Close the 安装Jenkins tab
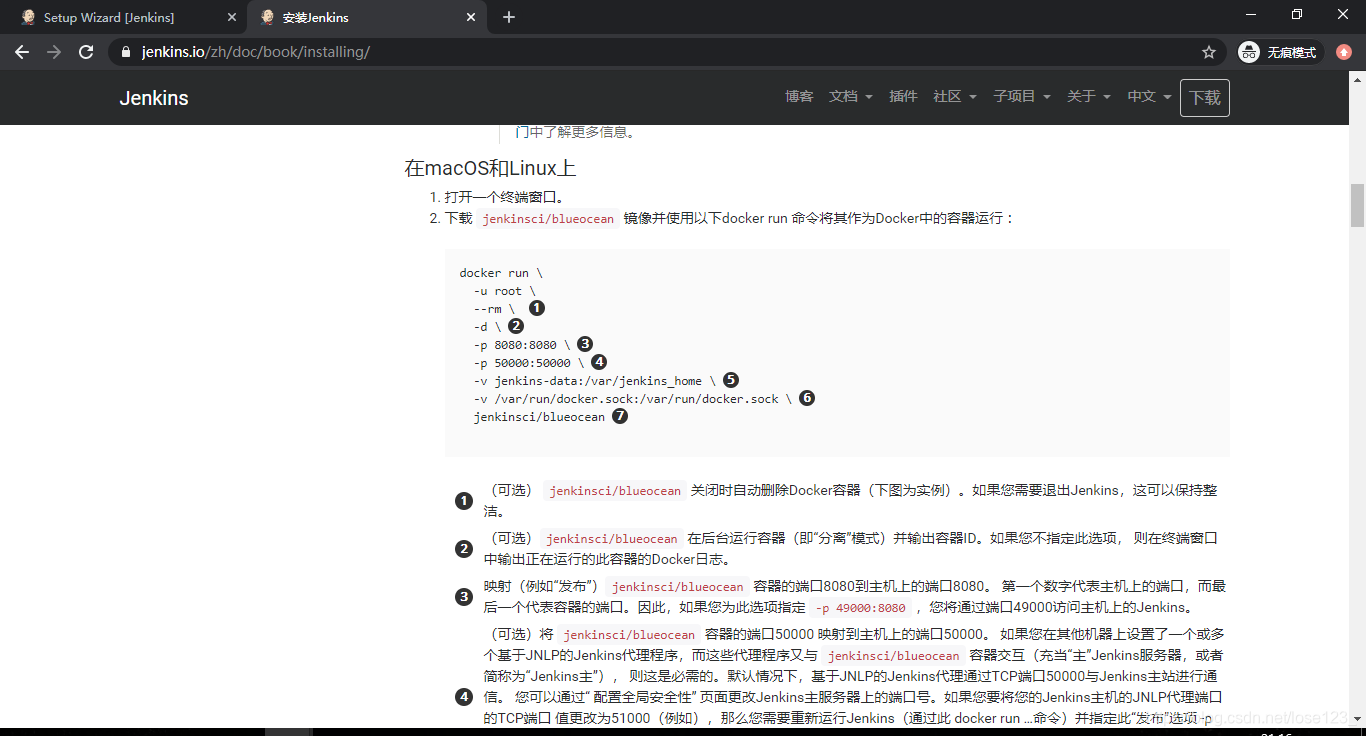 pyautogui.click(x=469, y=18)
